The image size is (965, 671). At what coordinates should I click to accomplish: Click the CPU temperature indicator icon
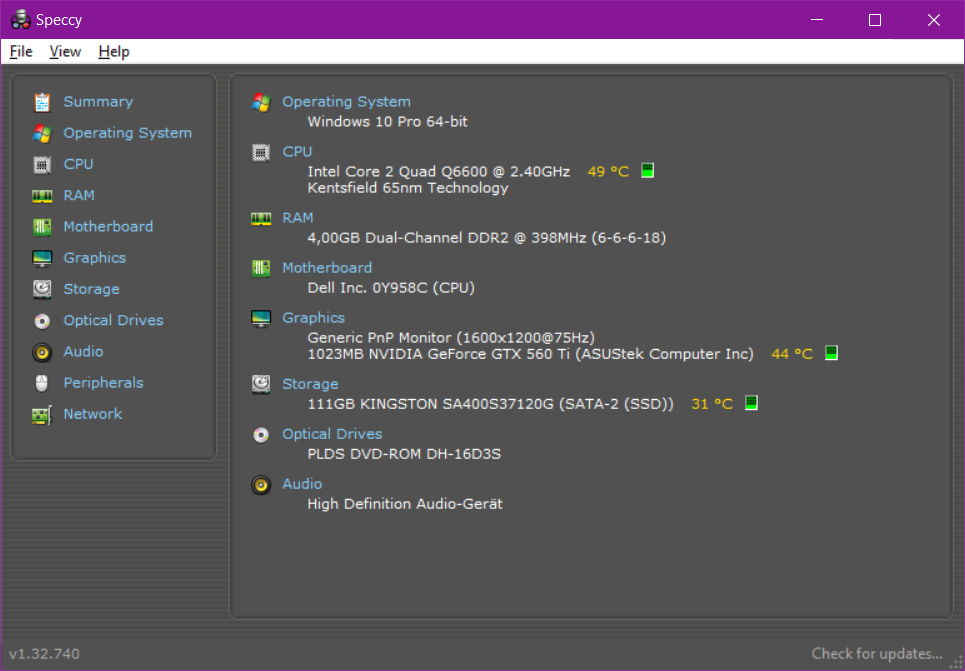[x=647, y=171]
